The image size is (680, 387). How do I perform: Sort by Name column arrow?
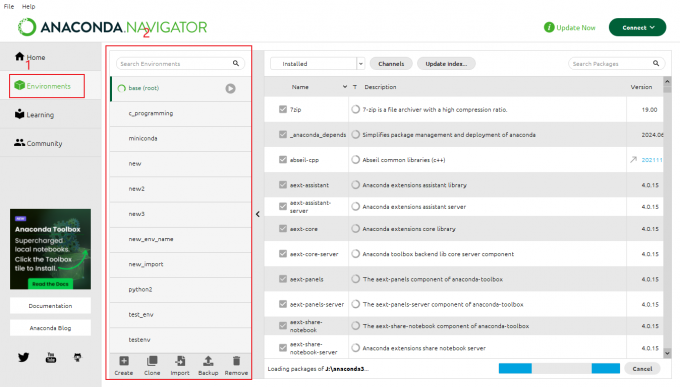click(x=345, y=87)
